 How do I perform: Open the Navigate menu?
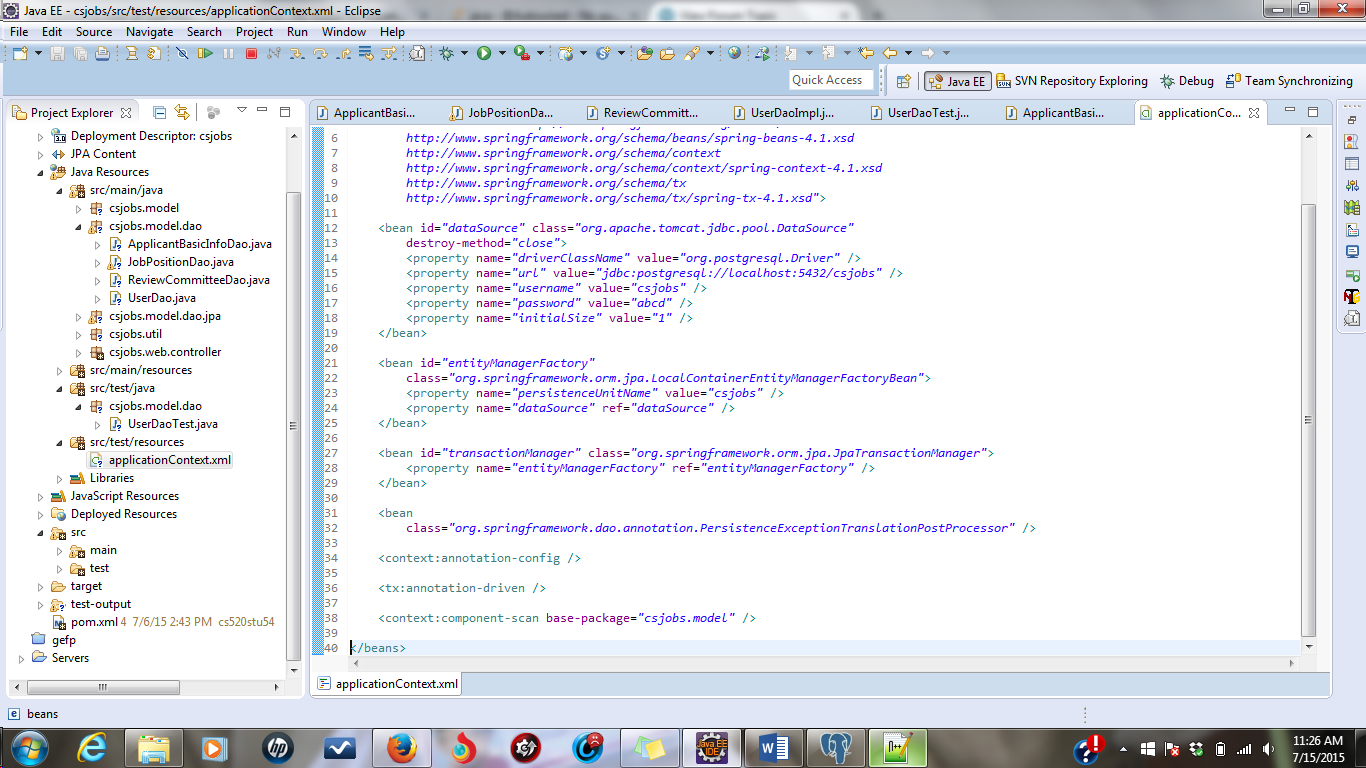[x=149, y=31]
